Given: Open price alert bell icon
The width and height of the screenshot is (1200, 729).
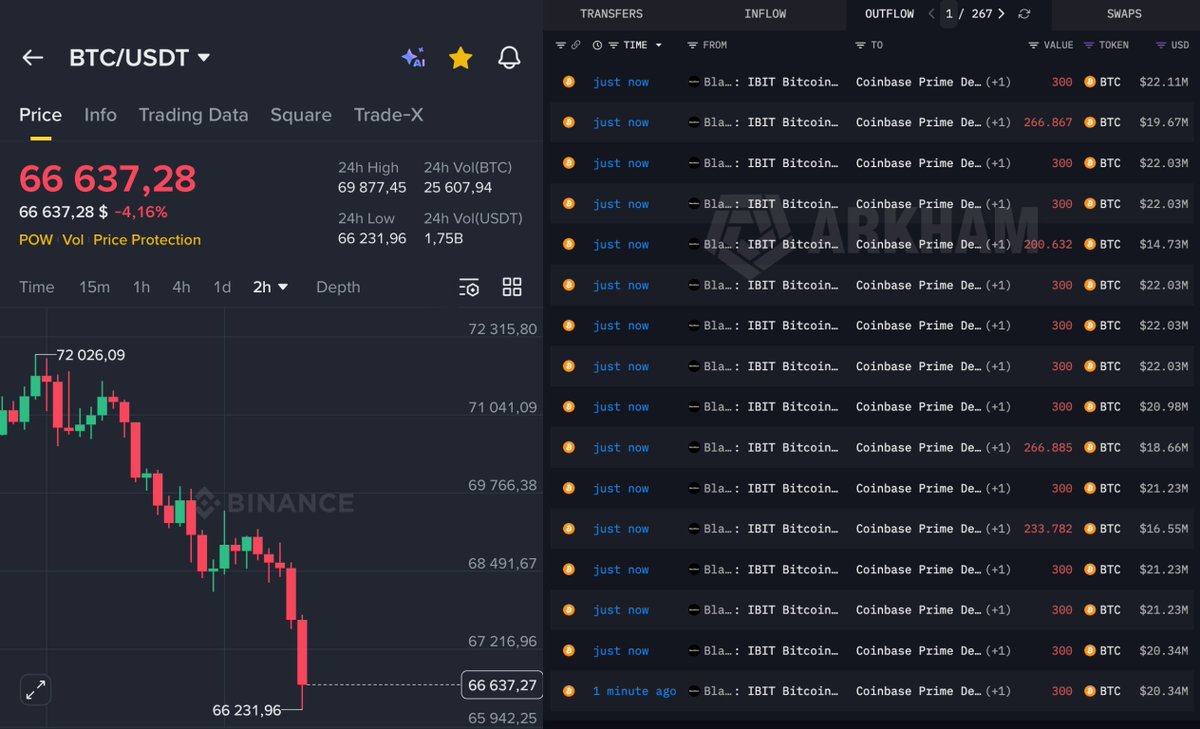Looking at the screenshot, I should 509,58.
